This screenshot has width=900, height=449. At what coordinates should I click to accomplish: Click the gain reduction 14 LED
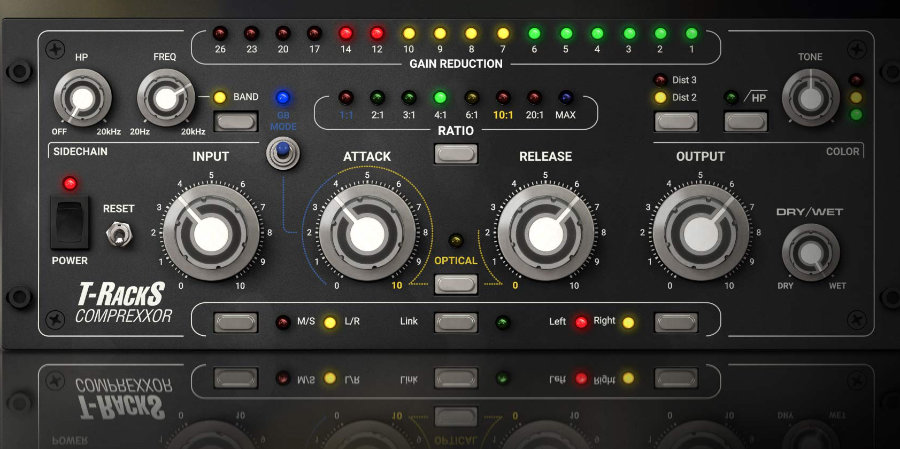(x=346, y=33)
